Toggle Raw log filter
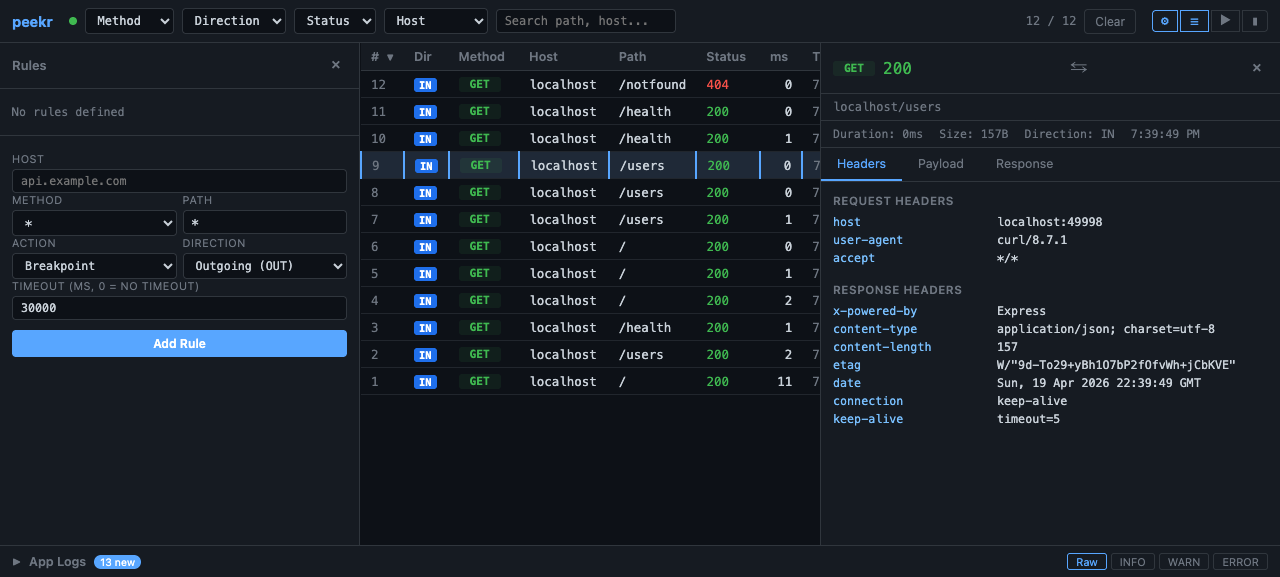The image size is (1280, 577). pos(1087,562)
